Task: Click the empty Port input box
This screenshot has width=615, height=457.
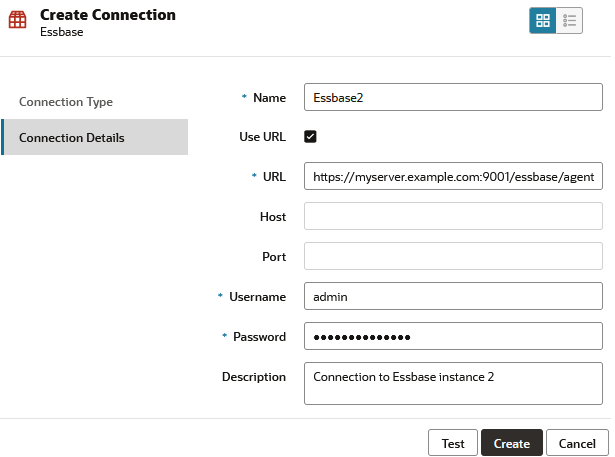Action: click(453, 257)
